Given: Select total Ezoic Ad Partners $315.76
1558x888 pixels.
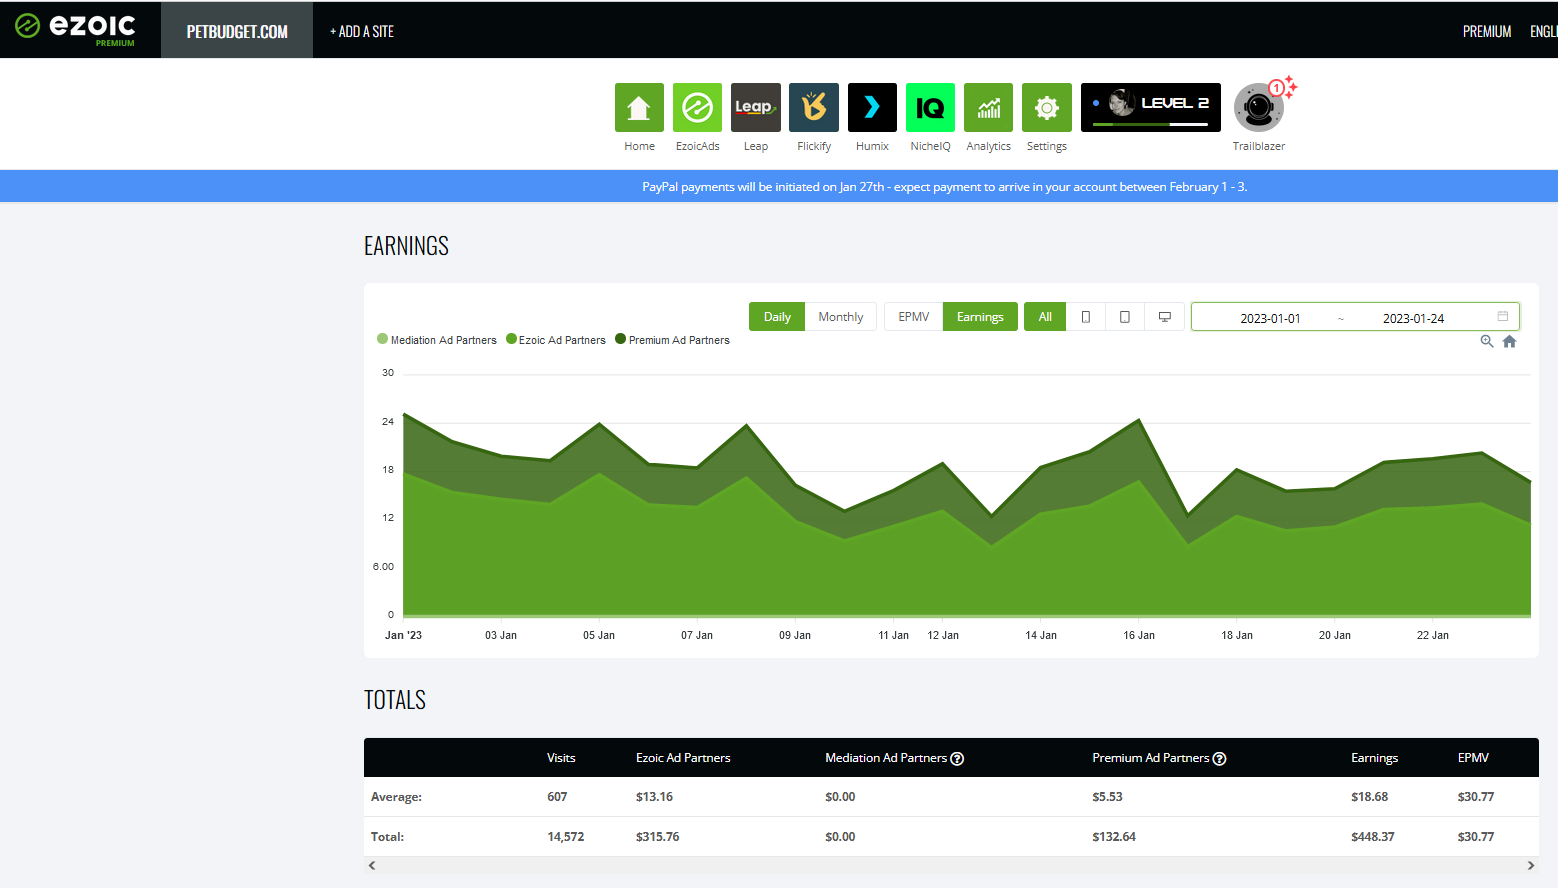Looking at the screenshot, I should (x=658, y=837).
